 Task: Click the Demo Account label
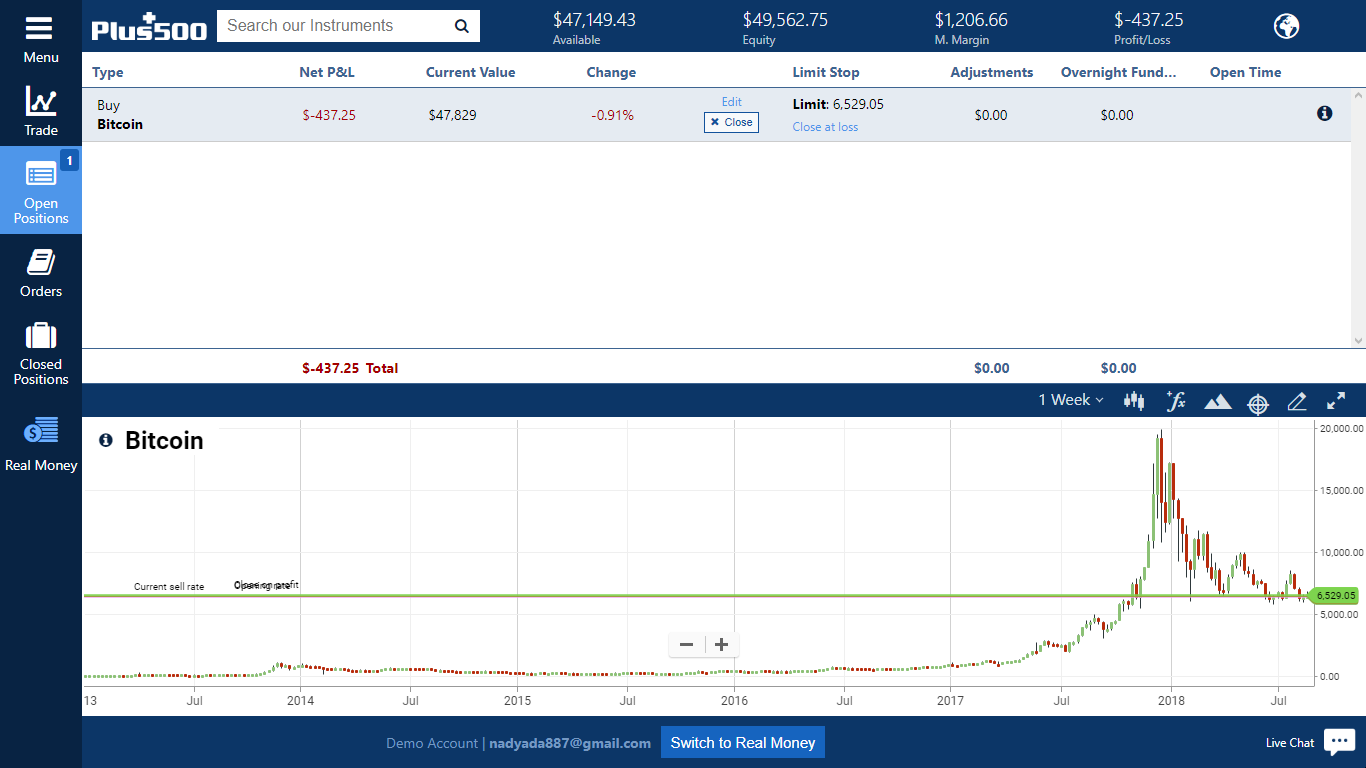[x=432, y=743]
